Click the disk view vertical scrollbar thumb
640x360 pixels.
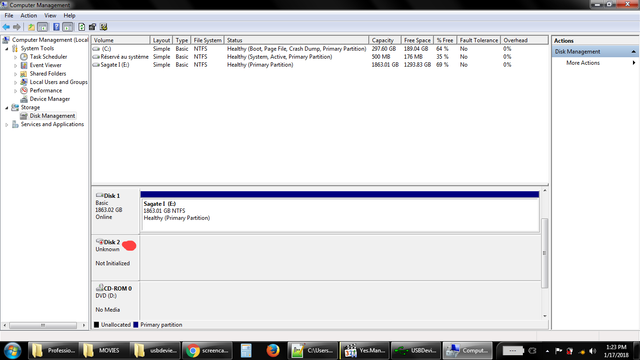[x=544, y=253]
